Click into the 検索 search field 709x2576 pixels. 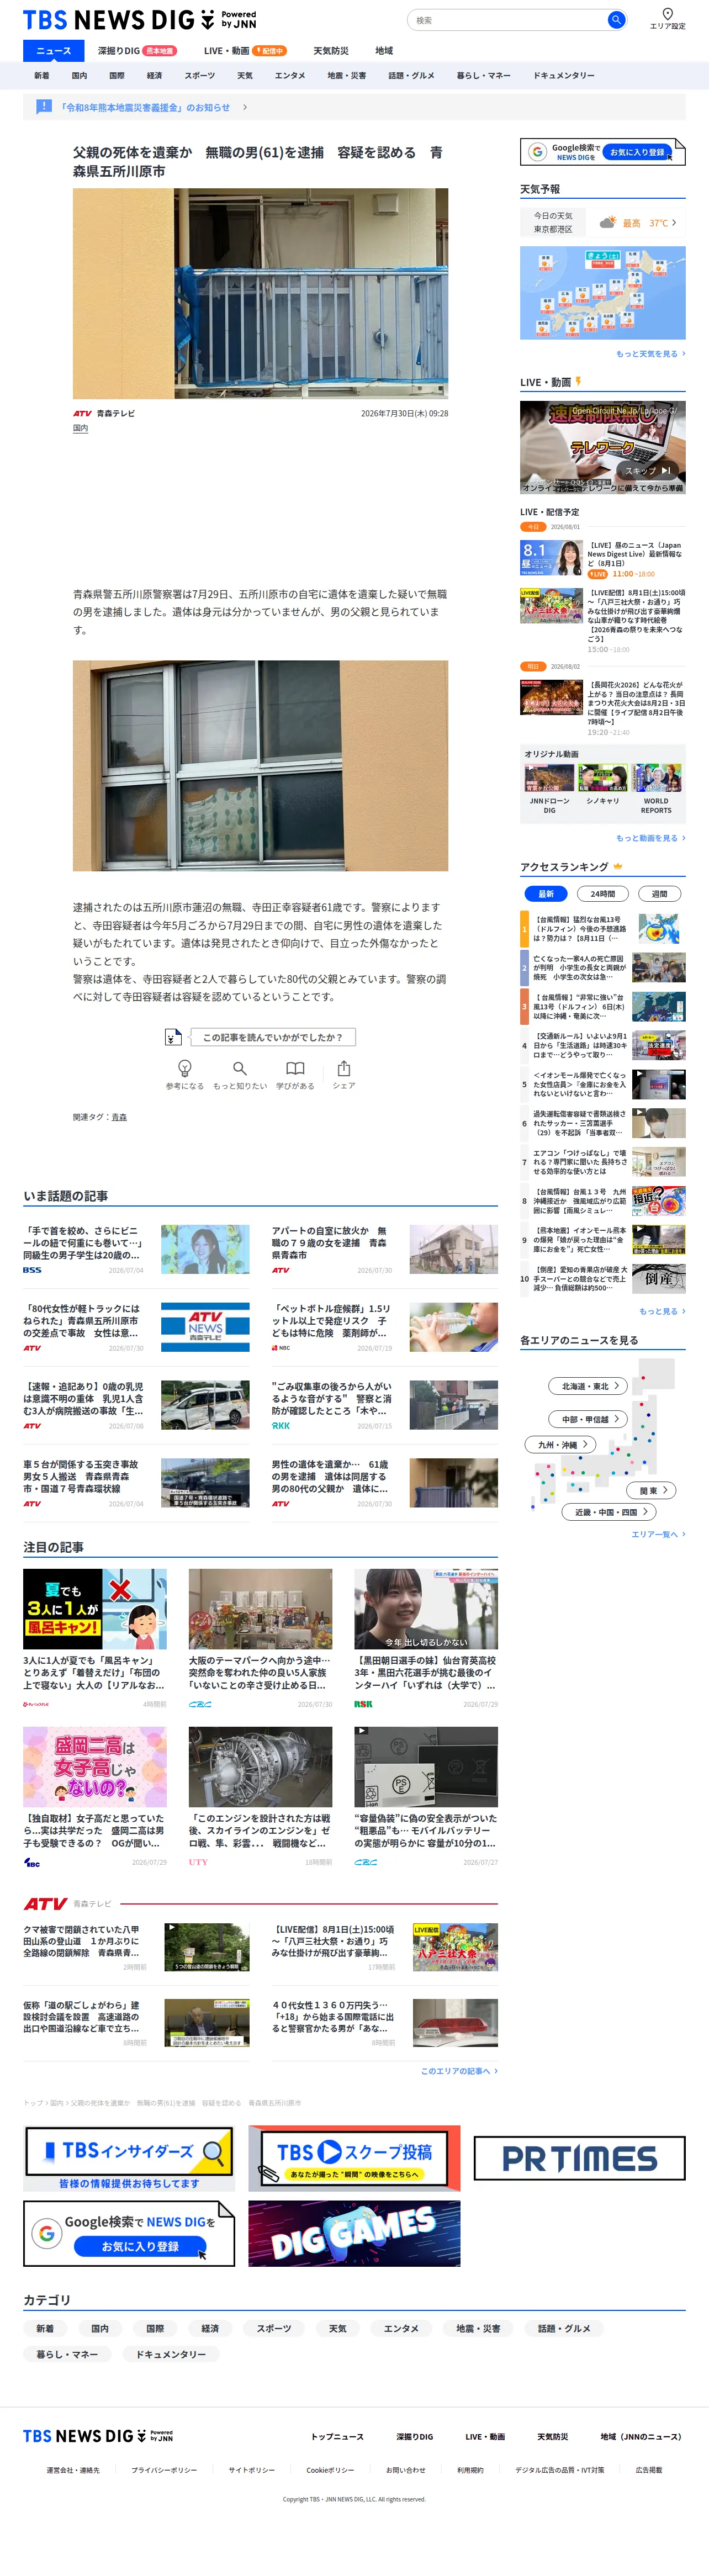pyautogui.click(x=506, y=20)
